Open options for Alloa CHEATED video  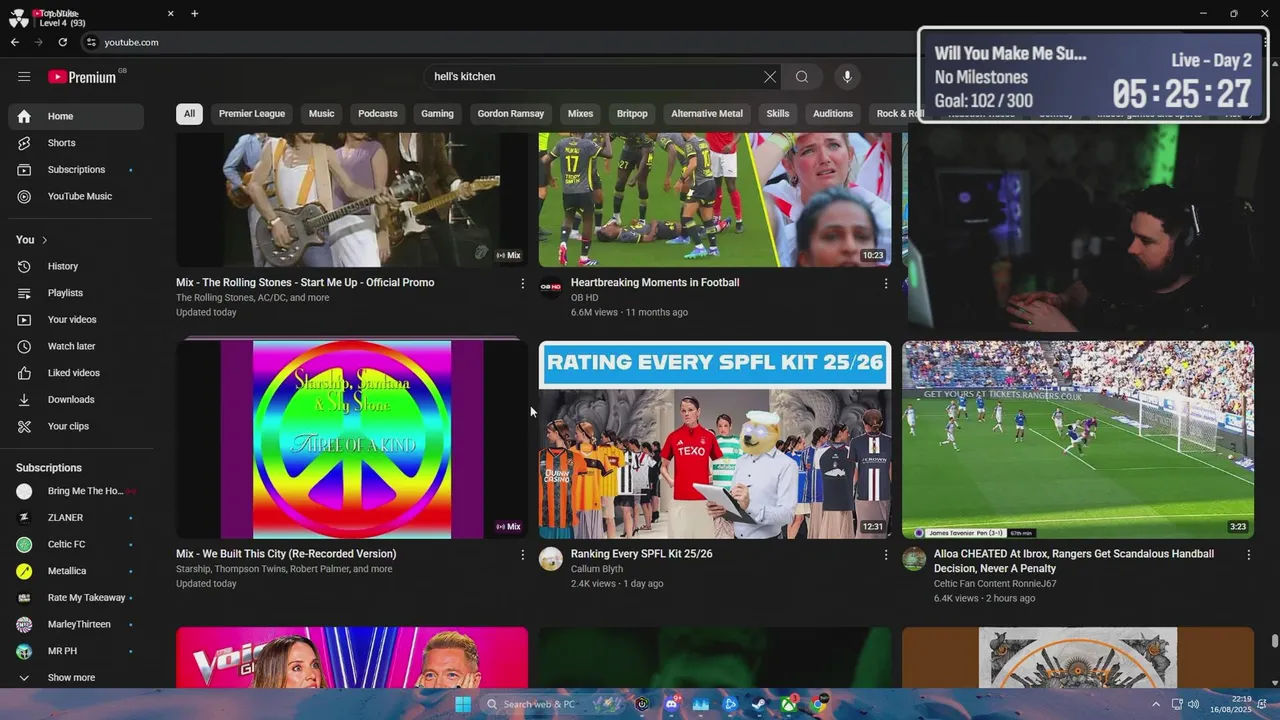point(1248,555)
